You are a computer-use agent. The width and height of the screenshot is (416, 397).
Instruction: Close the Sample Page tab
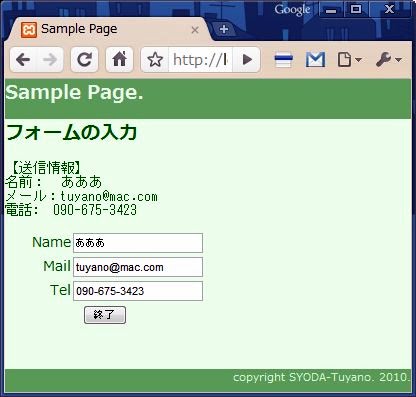pos(195,30)
